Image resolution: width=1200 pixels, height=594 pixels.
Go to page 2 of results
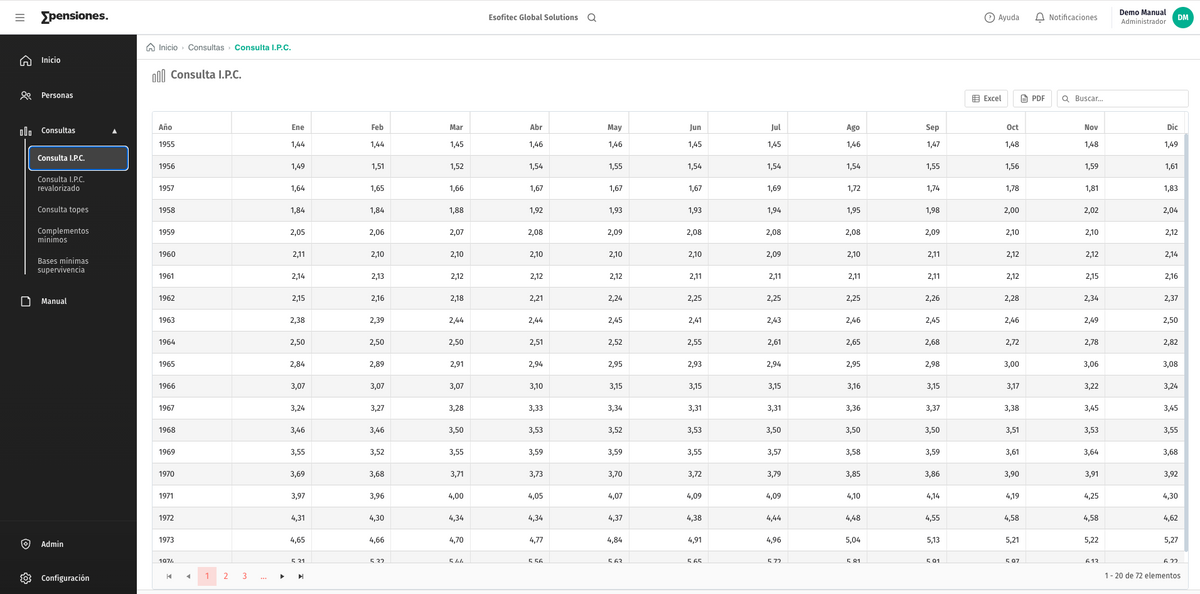coord(226,576)
